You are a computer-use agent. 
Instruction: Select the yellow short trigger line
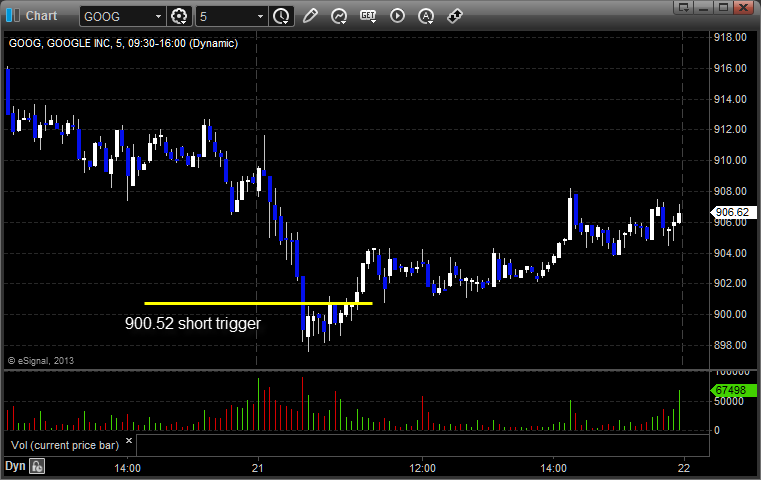(258, 303)
